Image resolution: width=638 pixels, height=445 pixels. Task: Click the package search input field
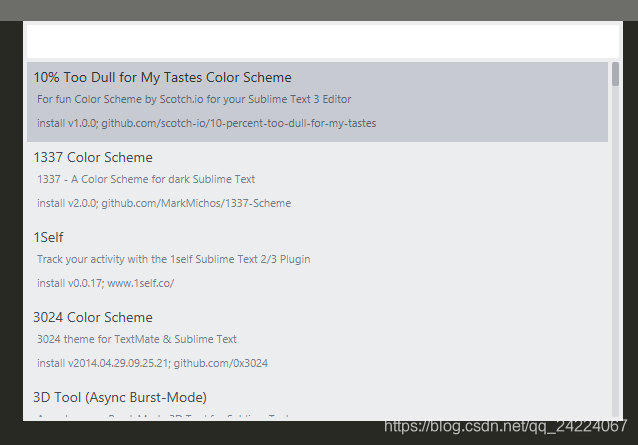323,41
